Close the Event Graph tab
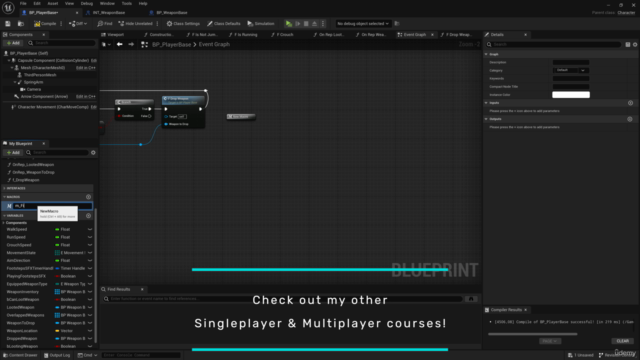 (432, 35)
